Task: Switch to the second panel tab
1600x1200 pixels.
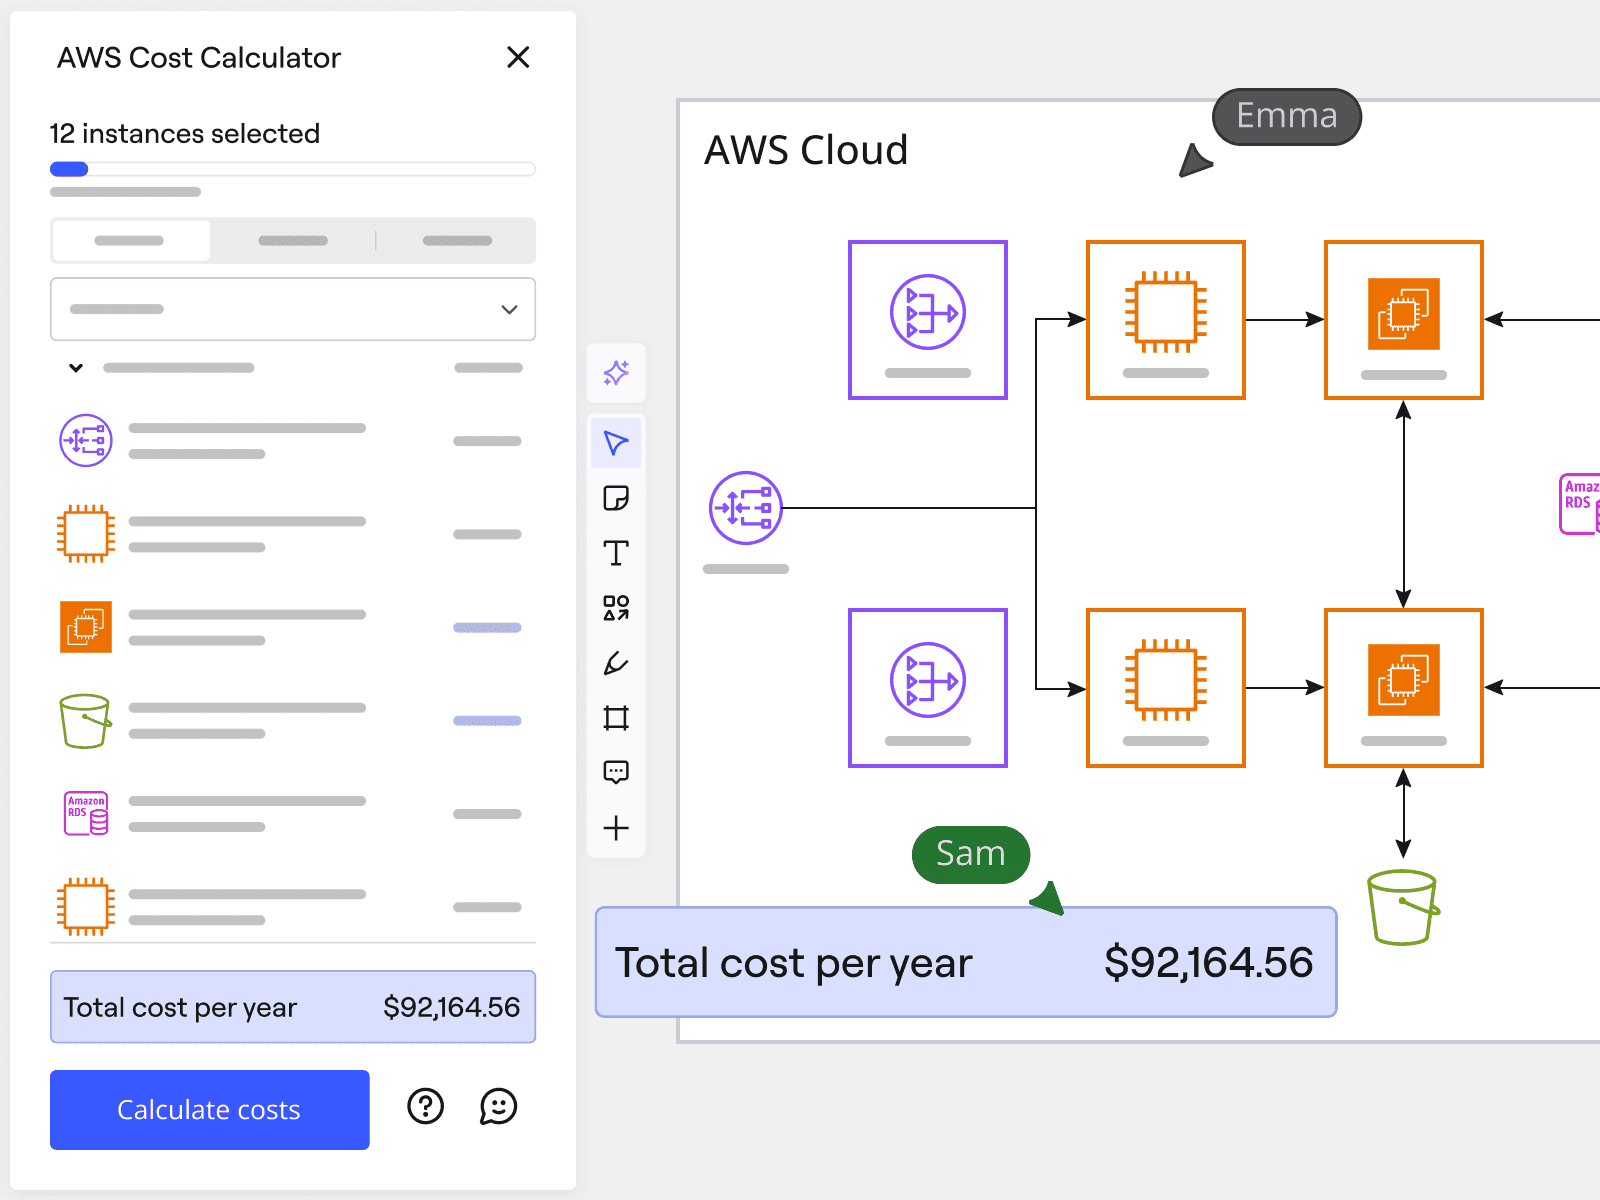Action: pos(293,241)
